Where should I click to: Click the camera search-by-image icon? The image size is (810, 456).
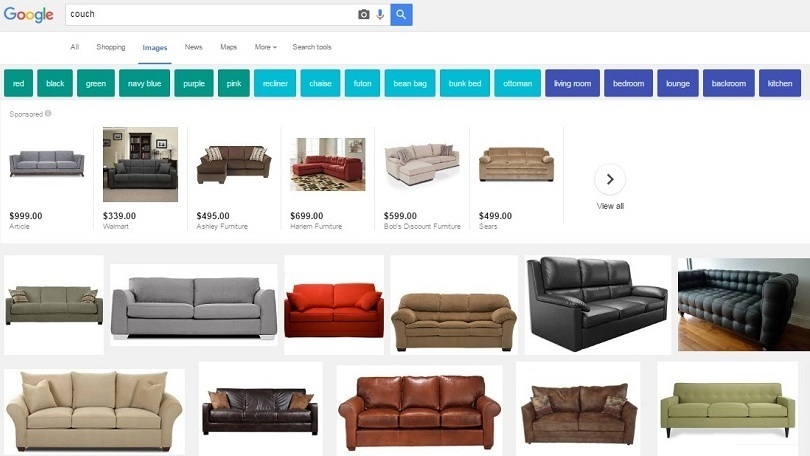tap(364, 14)
